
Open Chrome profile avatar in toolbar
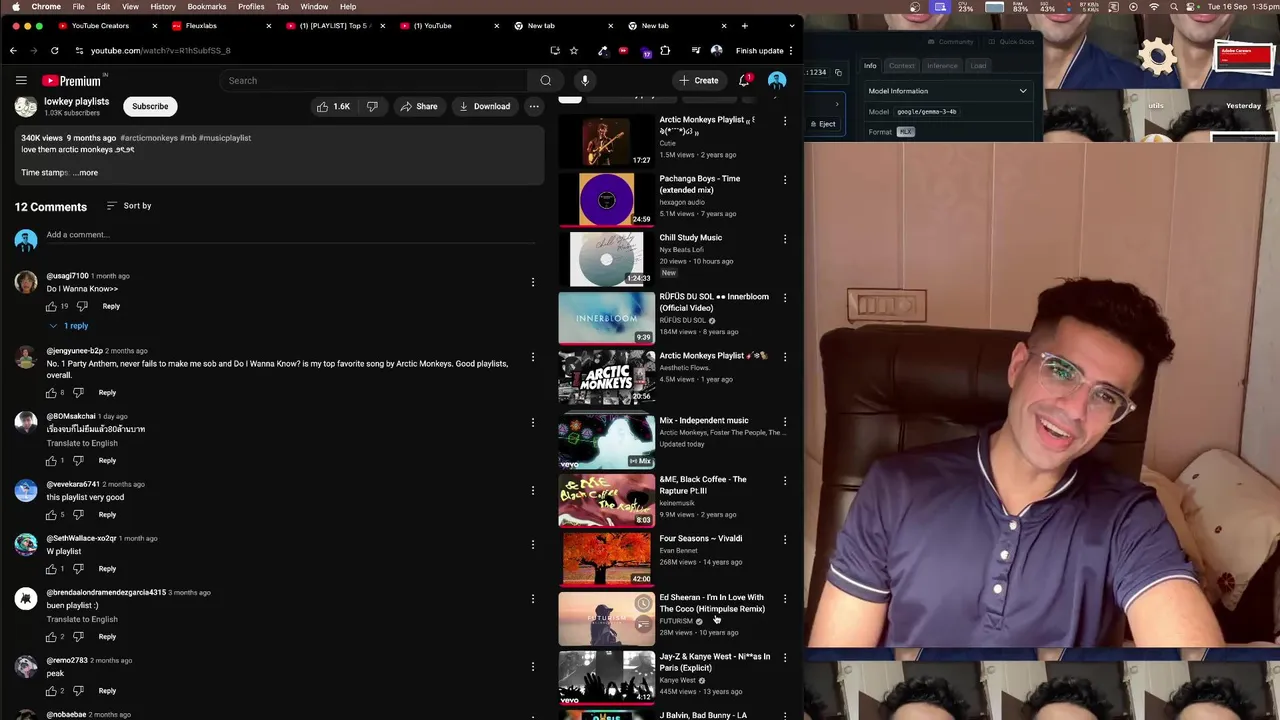[x=716, y=50]
